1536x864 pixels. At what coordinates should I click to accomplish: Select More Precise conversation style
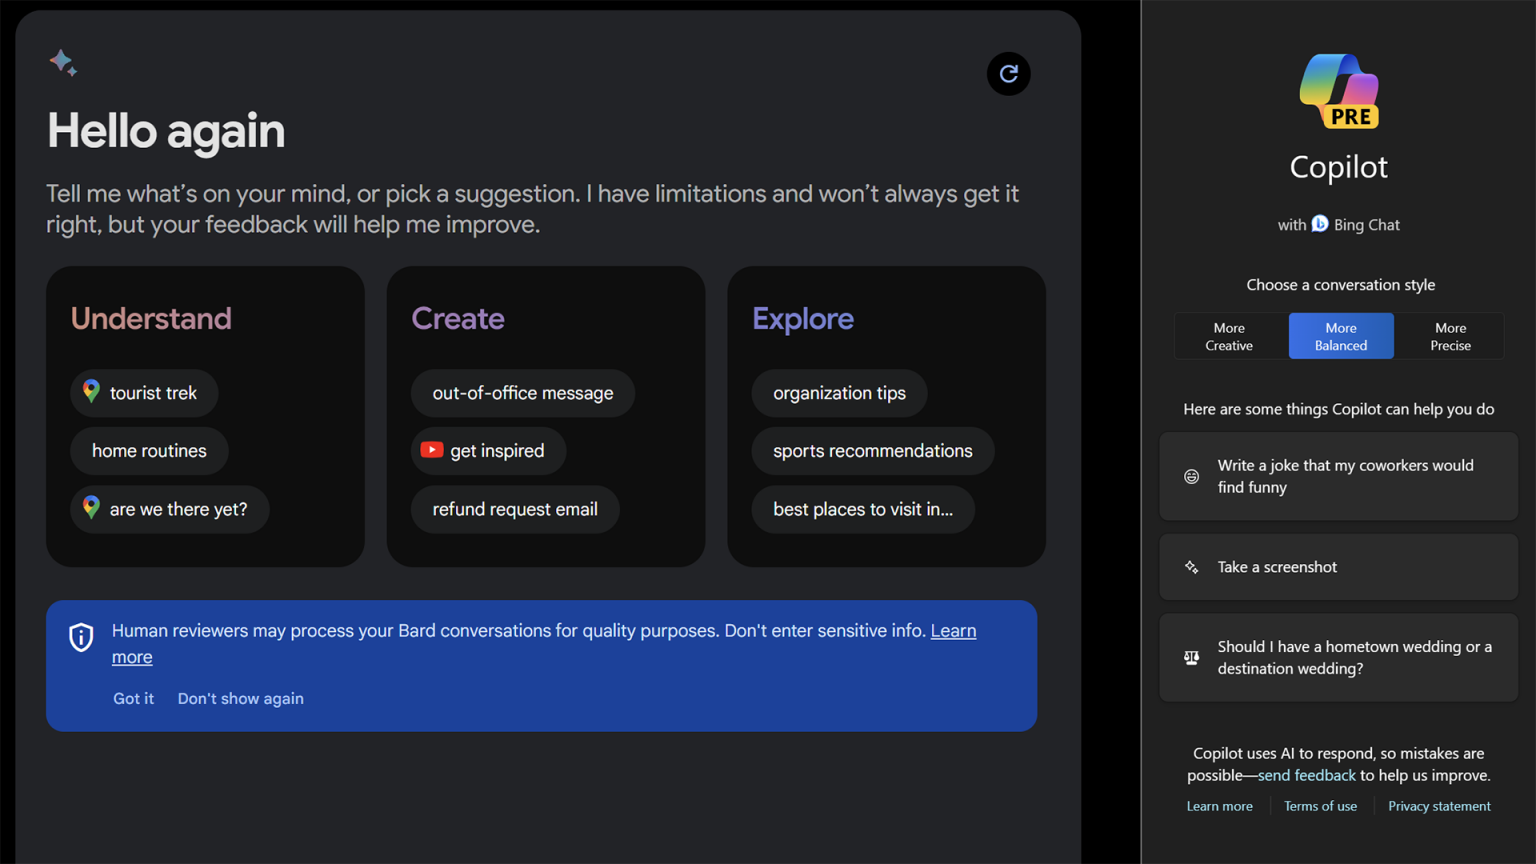(x=1450, y=336)
